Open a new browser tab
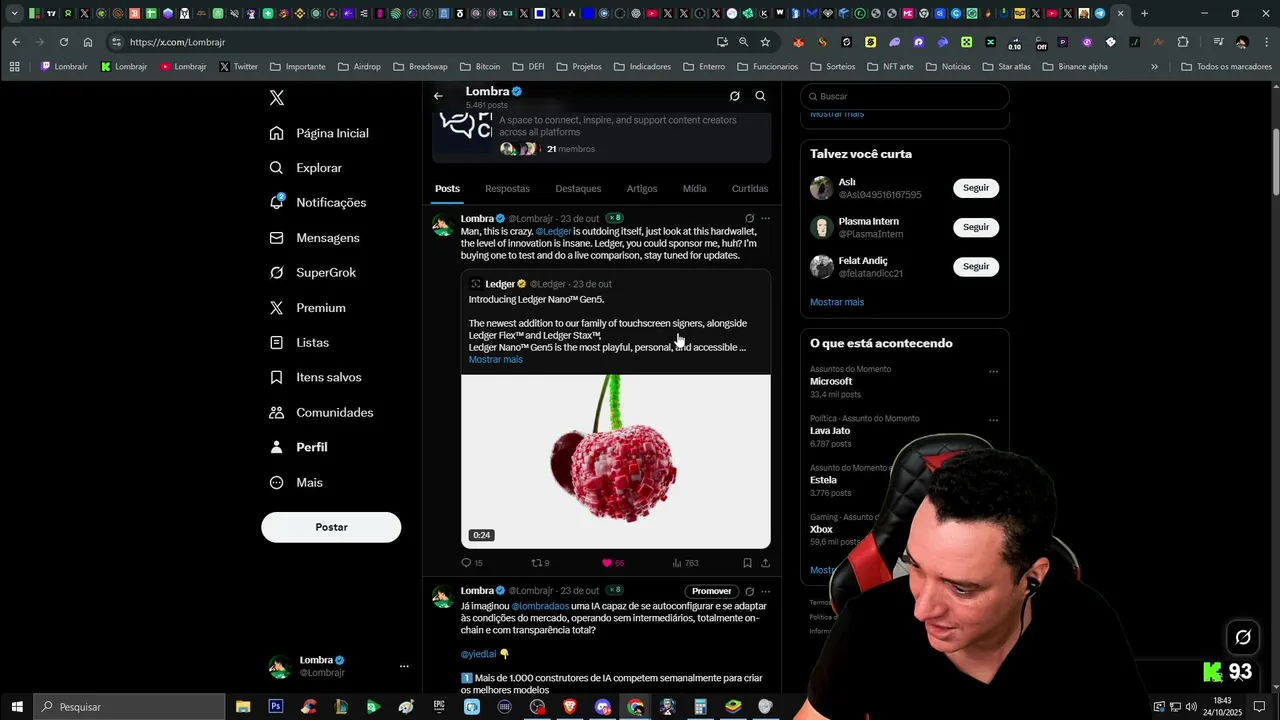 (x=1144, y=13)
